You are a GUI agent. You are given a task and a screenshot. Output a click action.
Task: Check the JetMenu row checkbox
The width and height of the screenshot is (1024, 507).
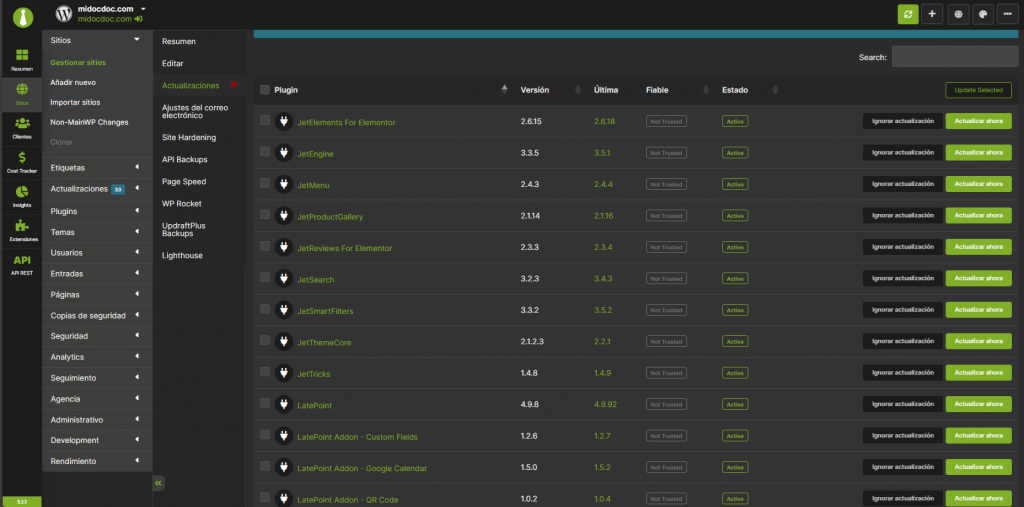pyautogui.click(x=264, y=183)
